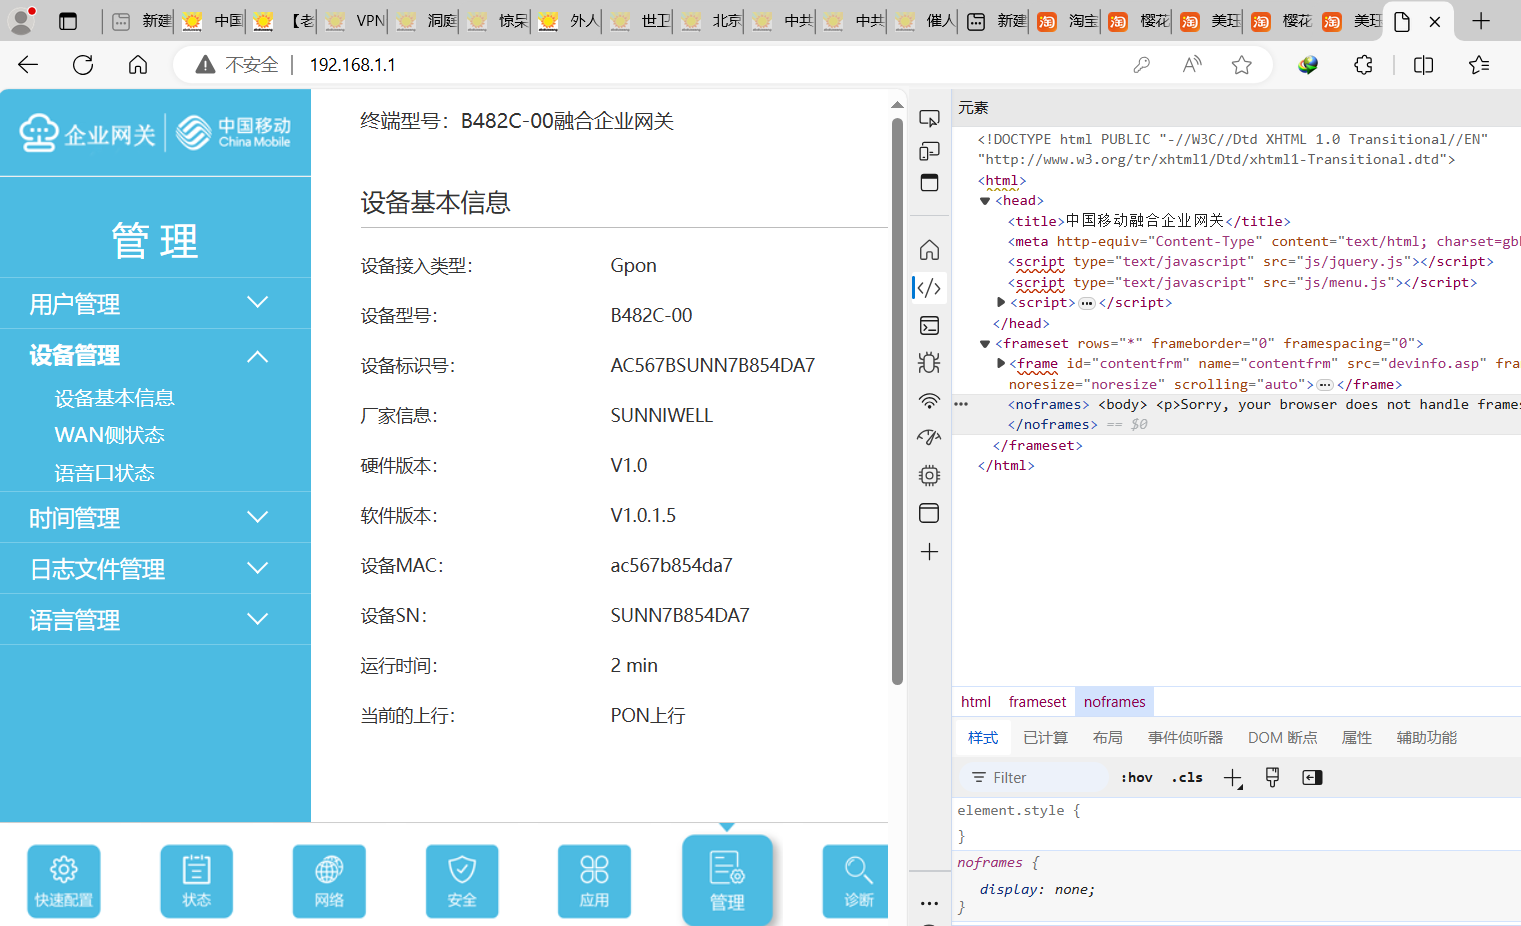Viewport: 1521px width, 926px height.
Task: Open the 诊断 diagnostics section
Action: [857, 881]
